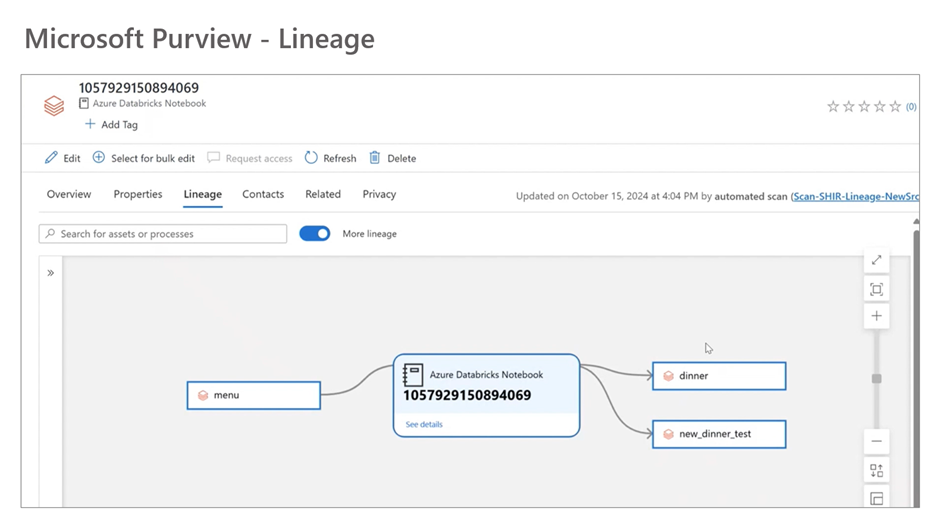This screenshot has height=528, width=940.
Task: Zoom out with the minus icon
Action: tap(876, 442)
